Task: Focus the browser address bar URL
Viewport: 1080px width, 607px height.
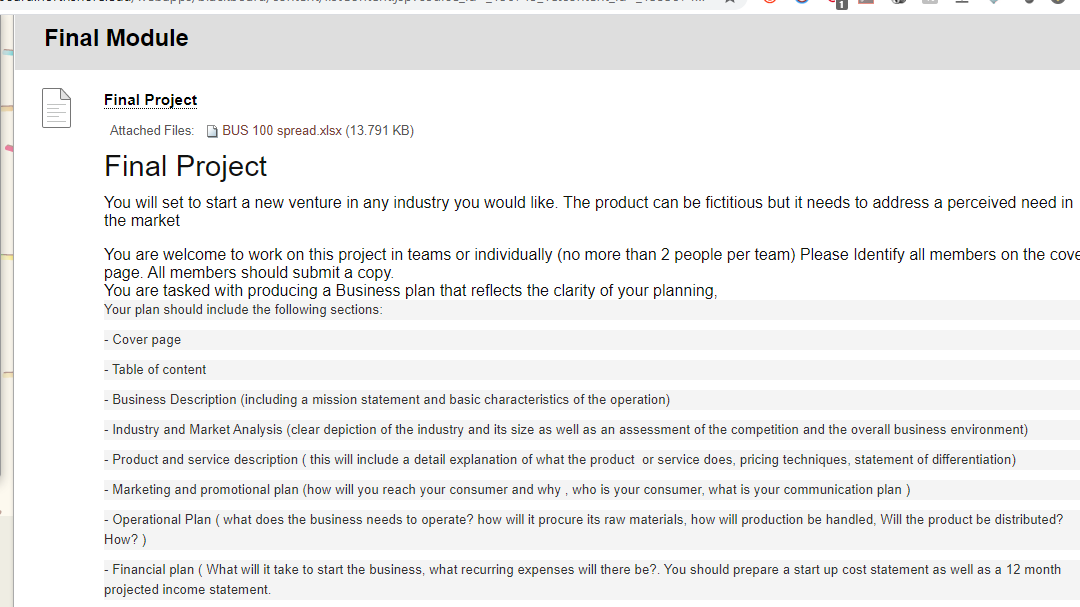Action: [350, 2]
